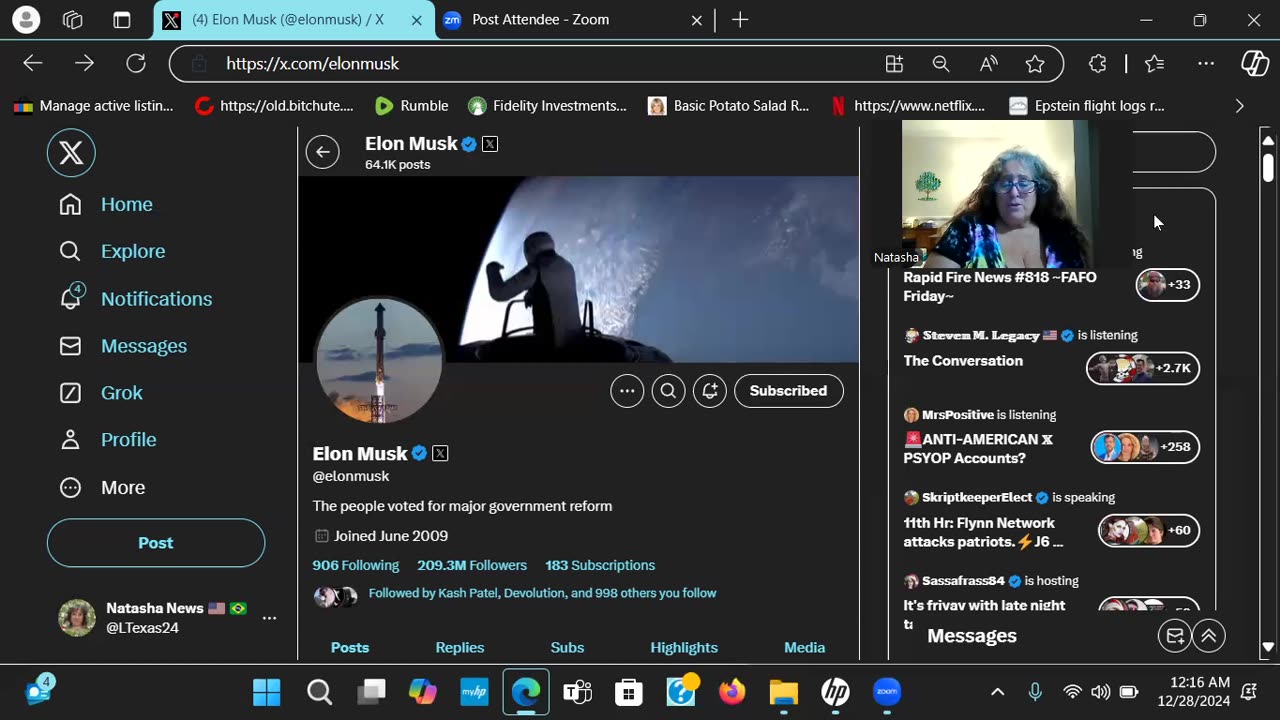This screenshot has height=720, width=1280.
Task: Open the Notifications bell in sidebar
Action: pyautogui.click(x=70, y=298)
